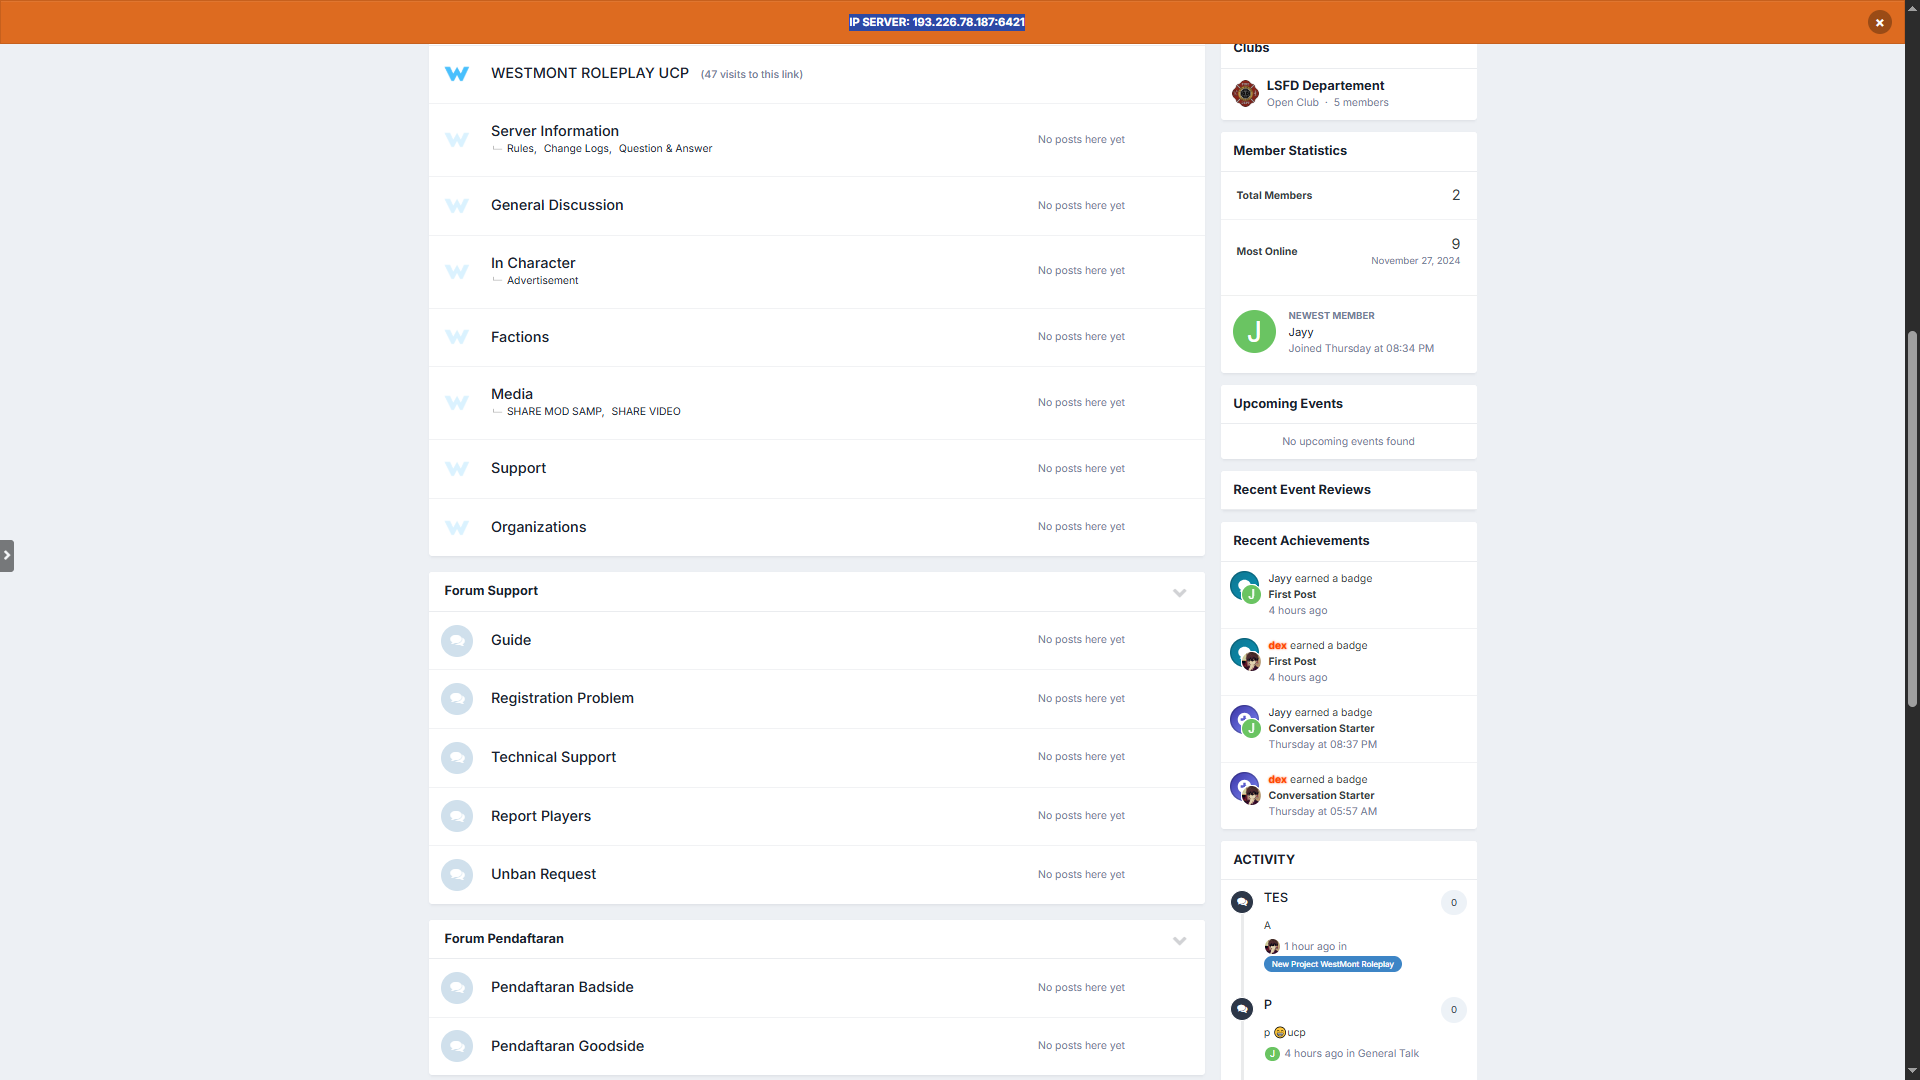Click the IP SERVER address text in banner
The image size is (1920, 1080).
937,22
